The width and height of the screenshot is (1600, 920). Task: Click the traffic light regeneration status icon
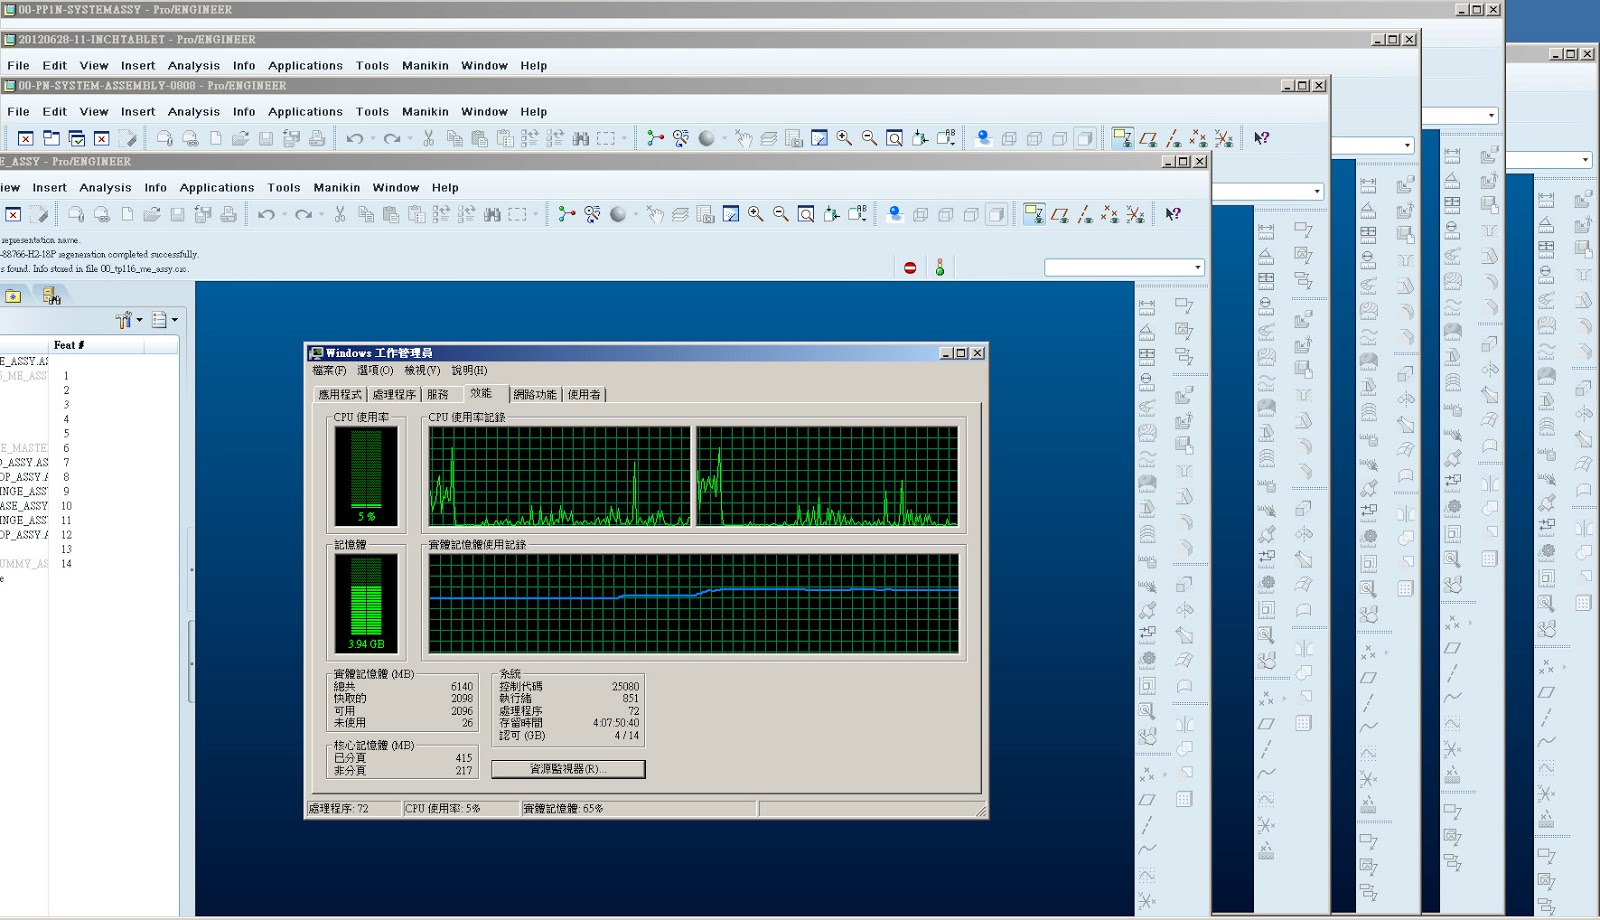click(939, 268)
